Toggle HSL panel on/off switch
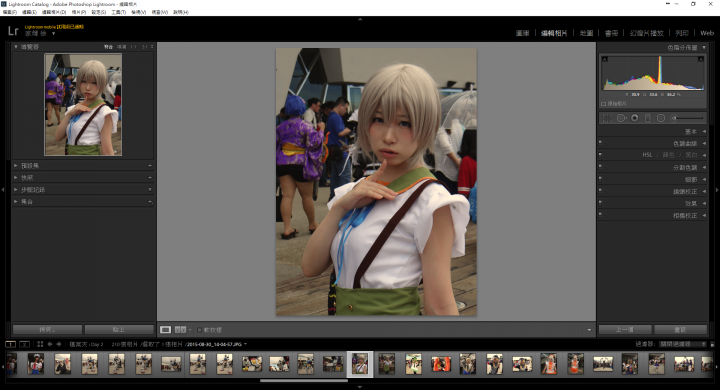 600,155
